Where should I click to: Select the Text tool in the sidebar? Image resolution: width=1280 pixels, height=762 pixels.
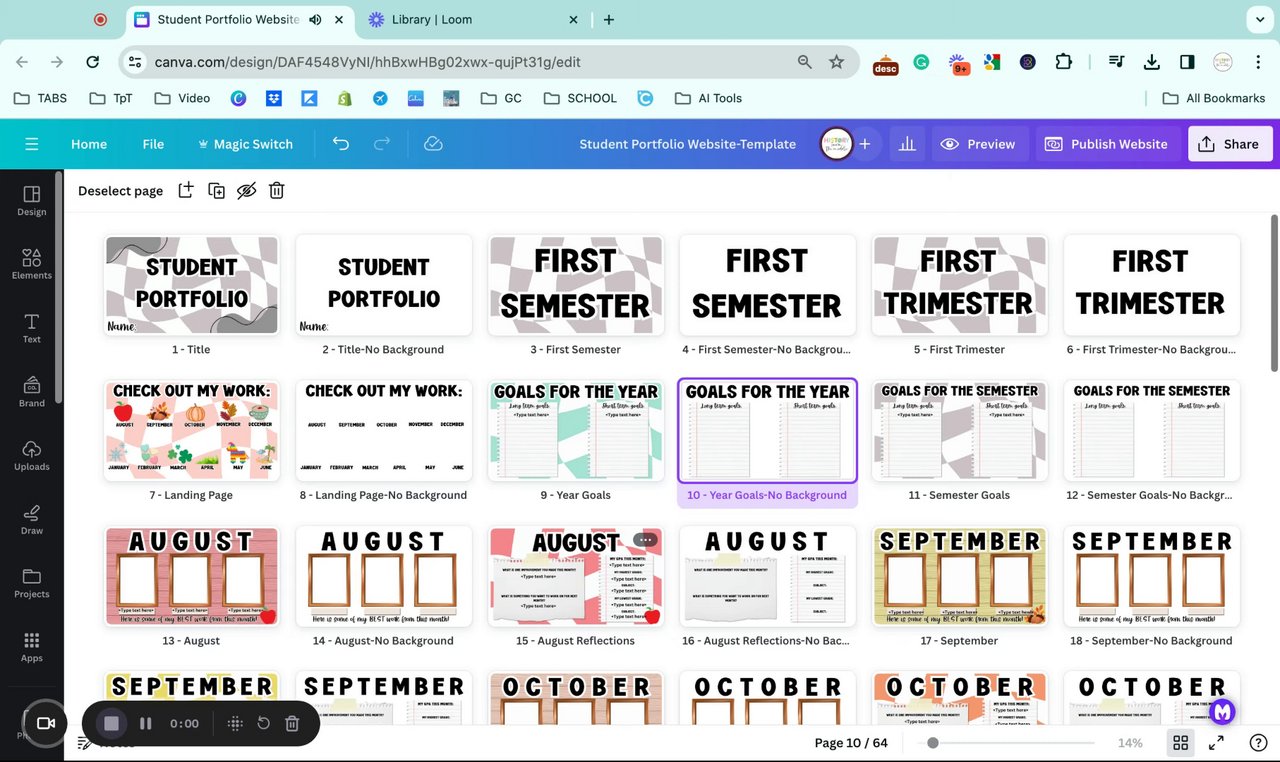[x=32, y=328]
